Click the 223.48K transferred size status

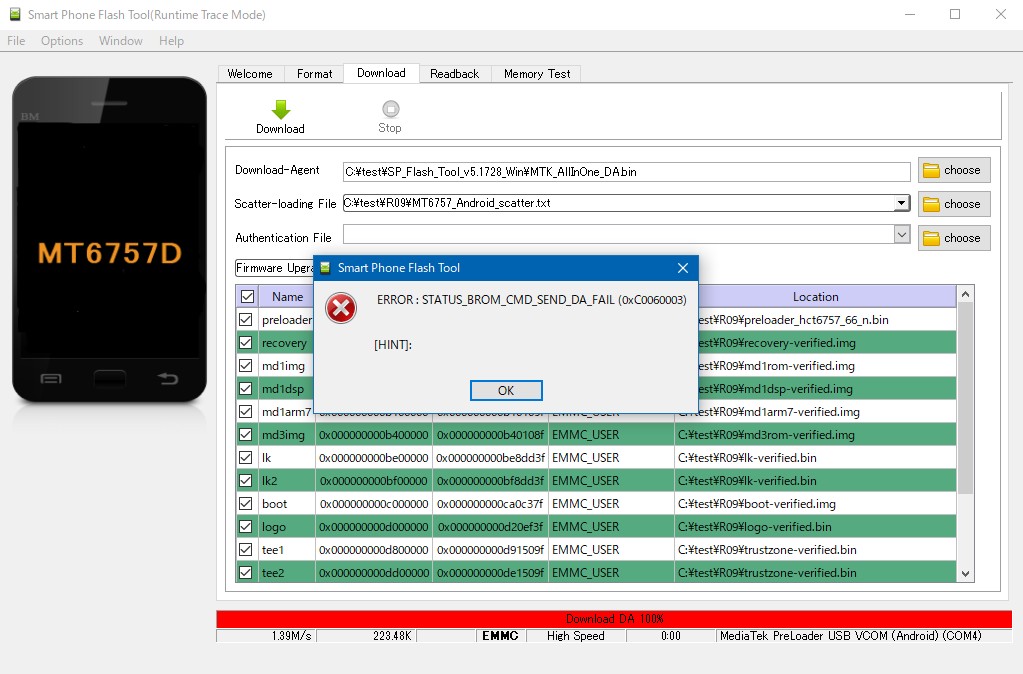(366, 636)
